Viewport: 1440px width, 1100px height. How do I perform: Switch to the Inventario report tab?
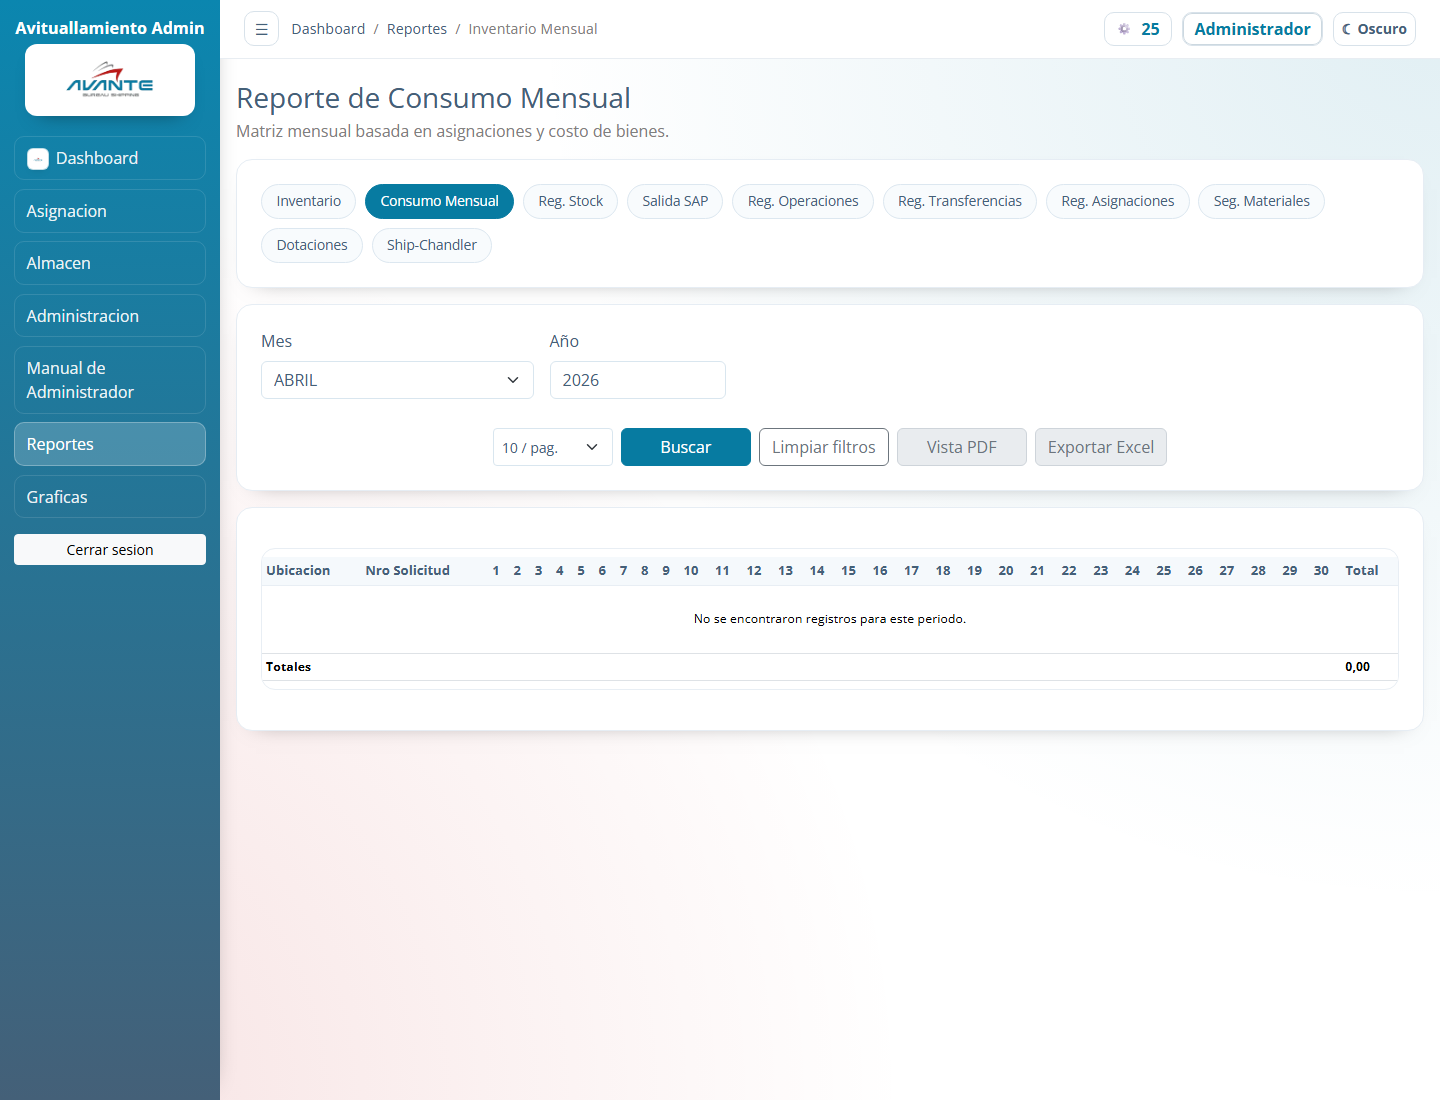click(x=308, y=201)
